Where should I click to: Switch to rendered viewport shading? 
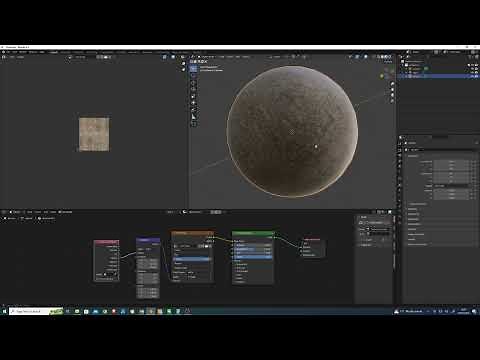(390, 57)
